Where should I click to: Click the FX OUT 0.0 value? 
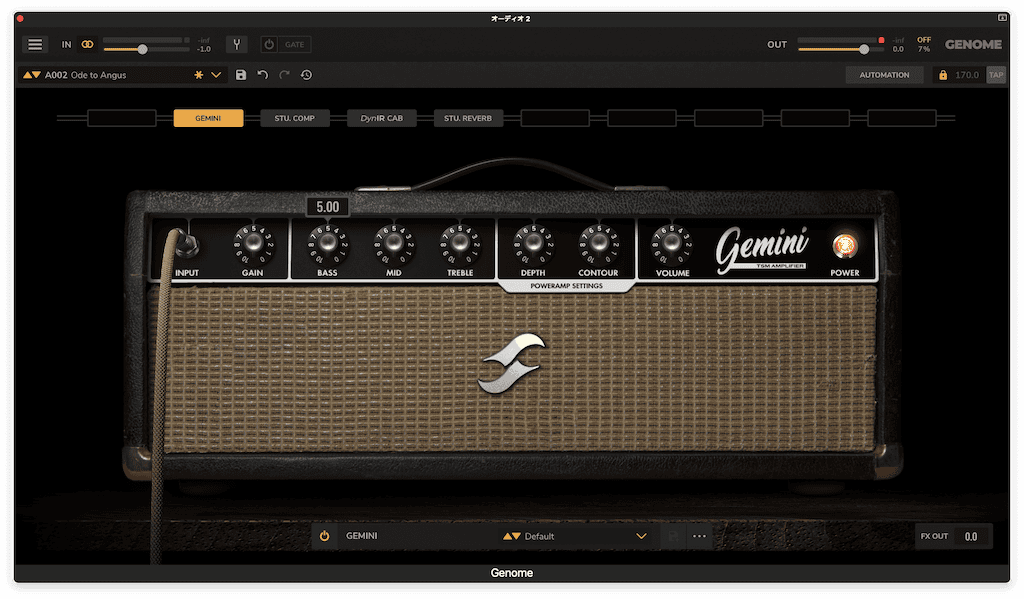coord(971,536)
